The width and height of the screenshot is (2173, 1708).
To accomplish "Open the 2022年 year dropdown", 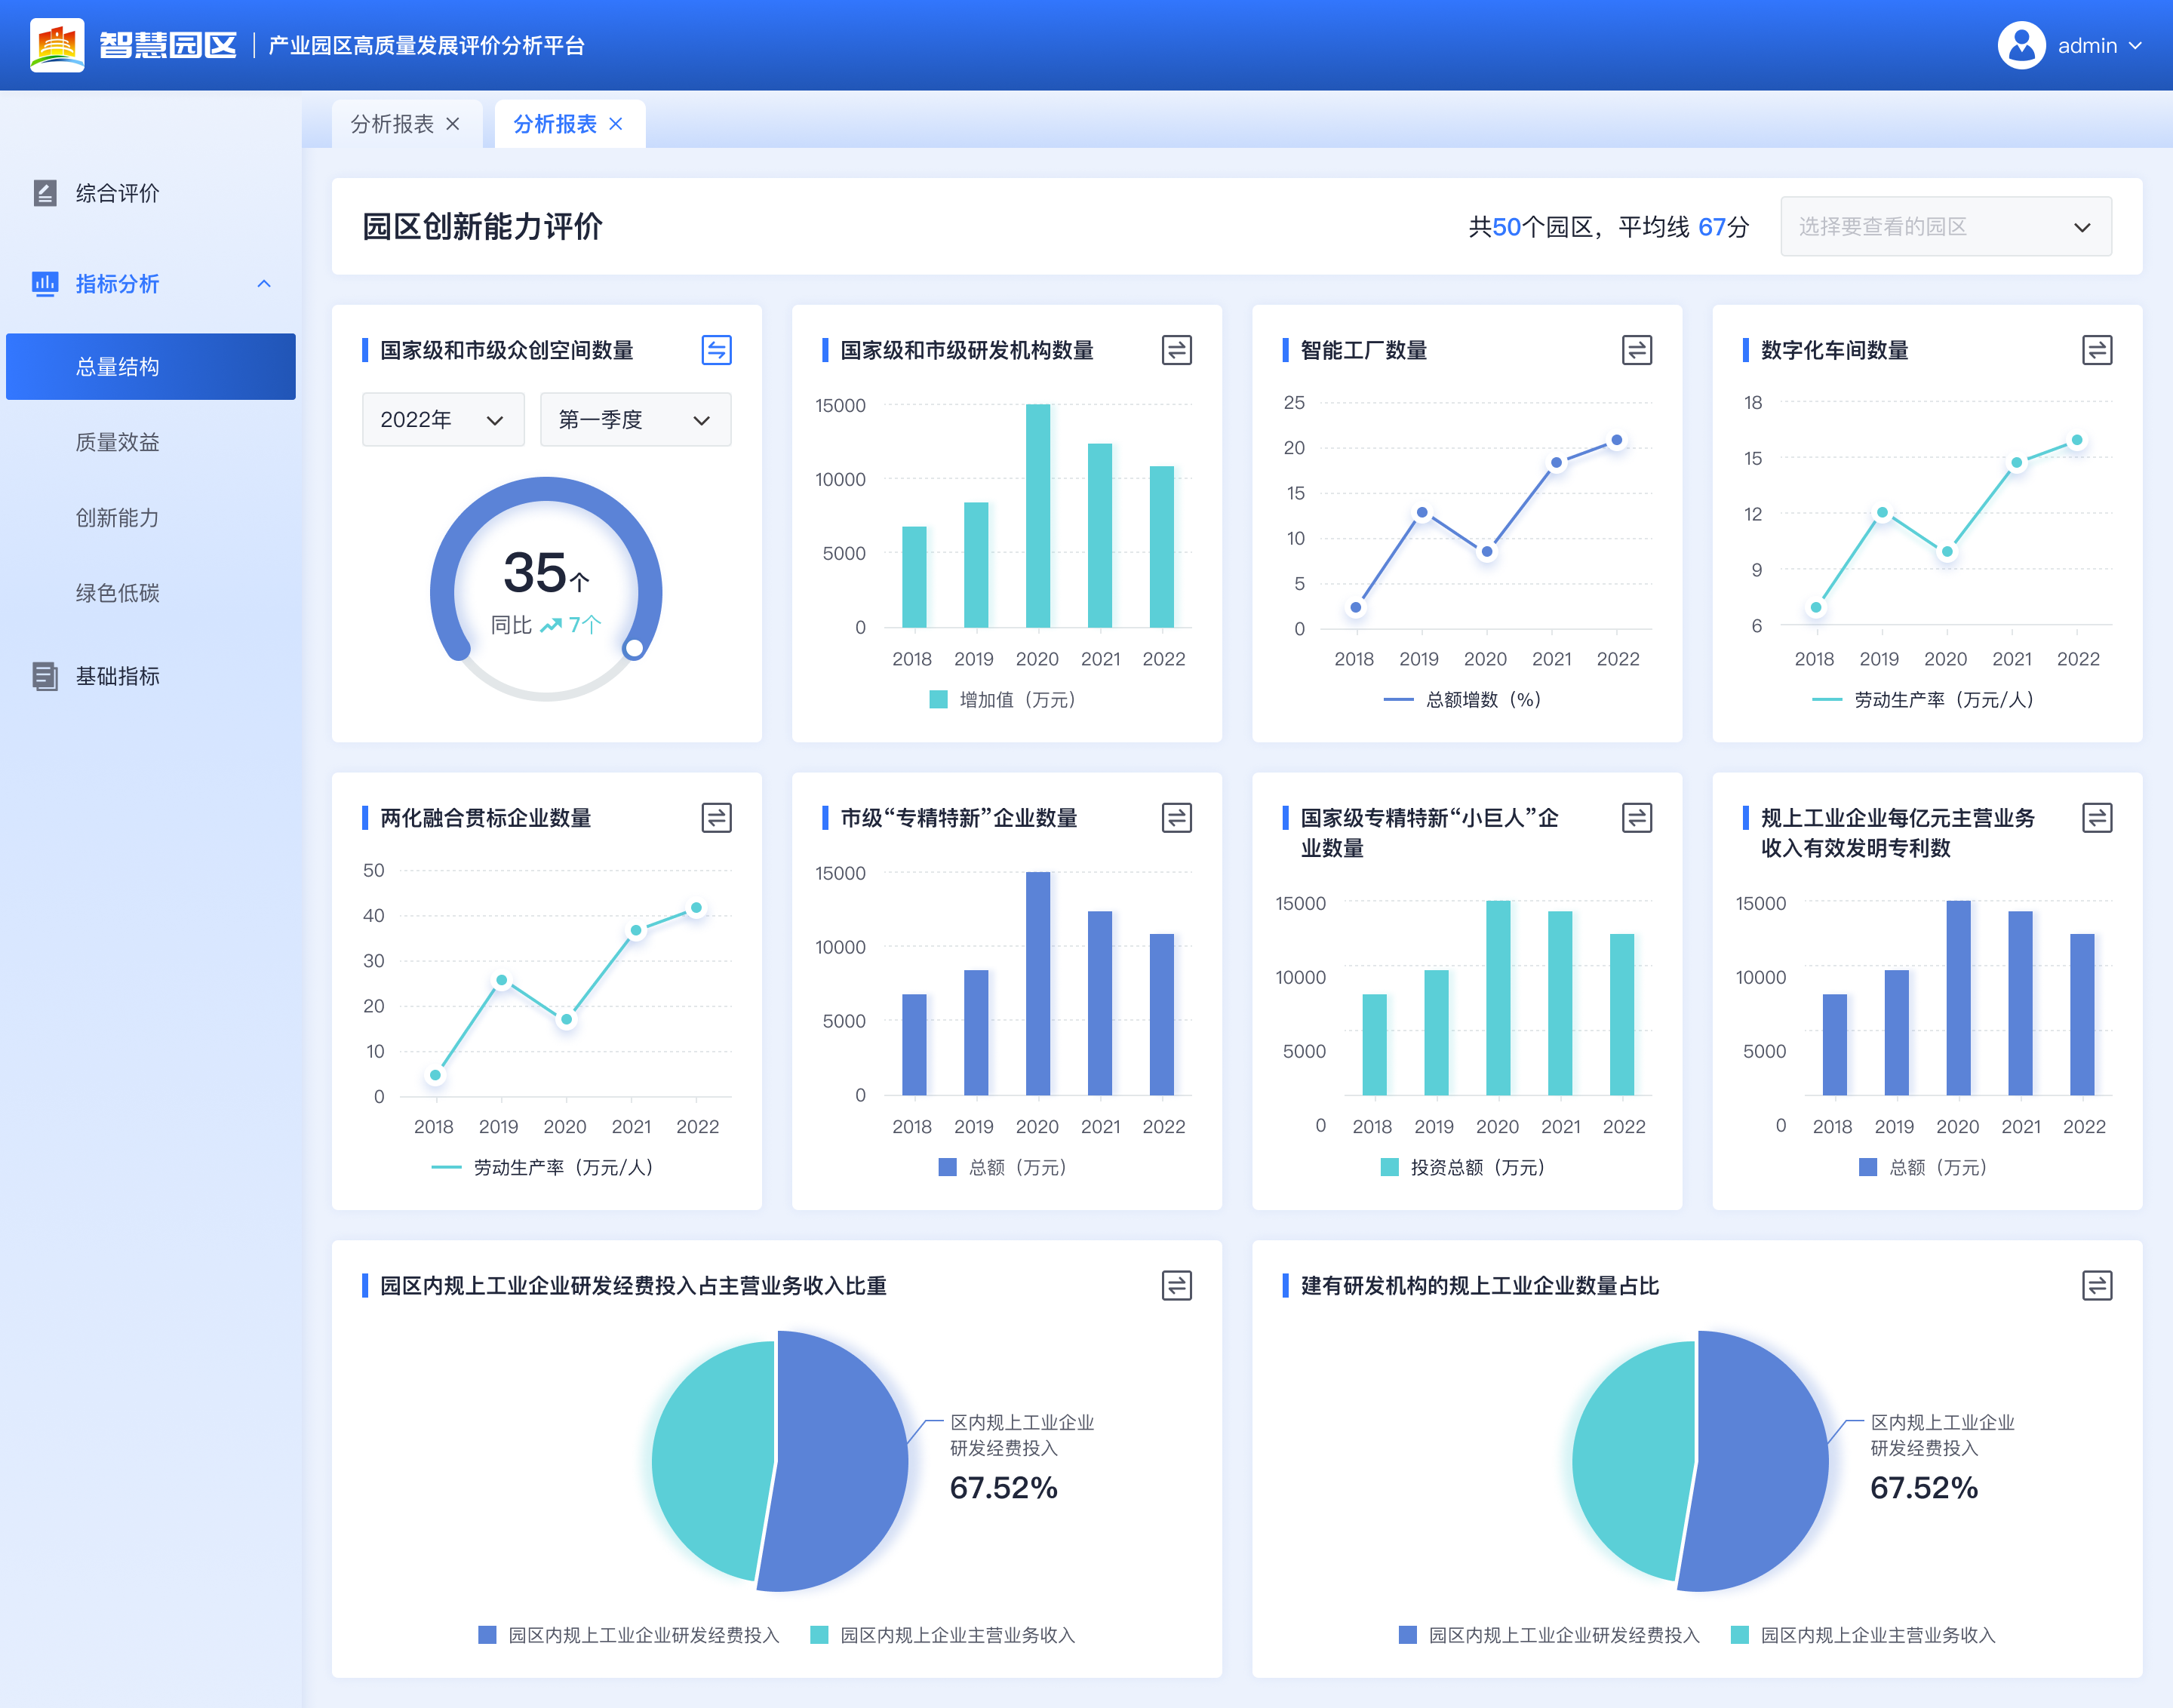I will (442, 420).
